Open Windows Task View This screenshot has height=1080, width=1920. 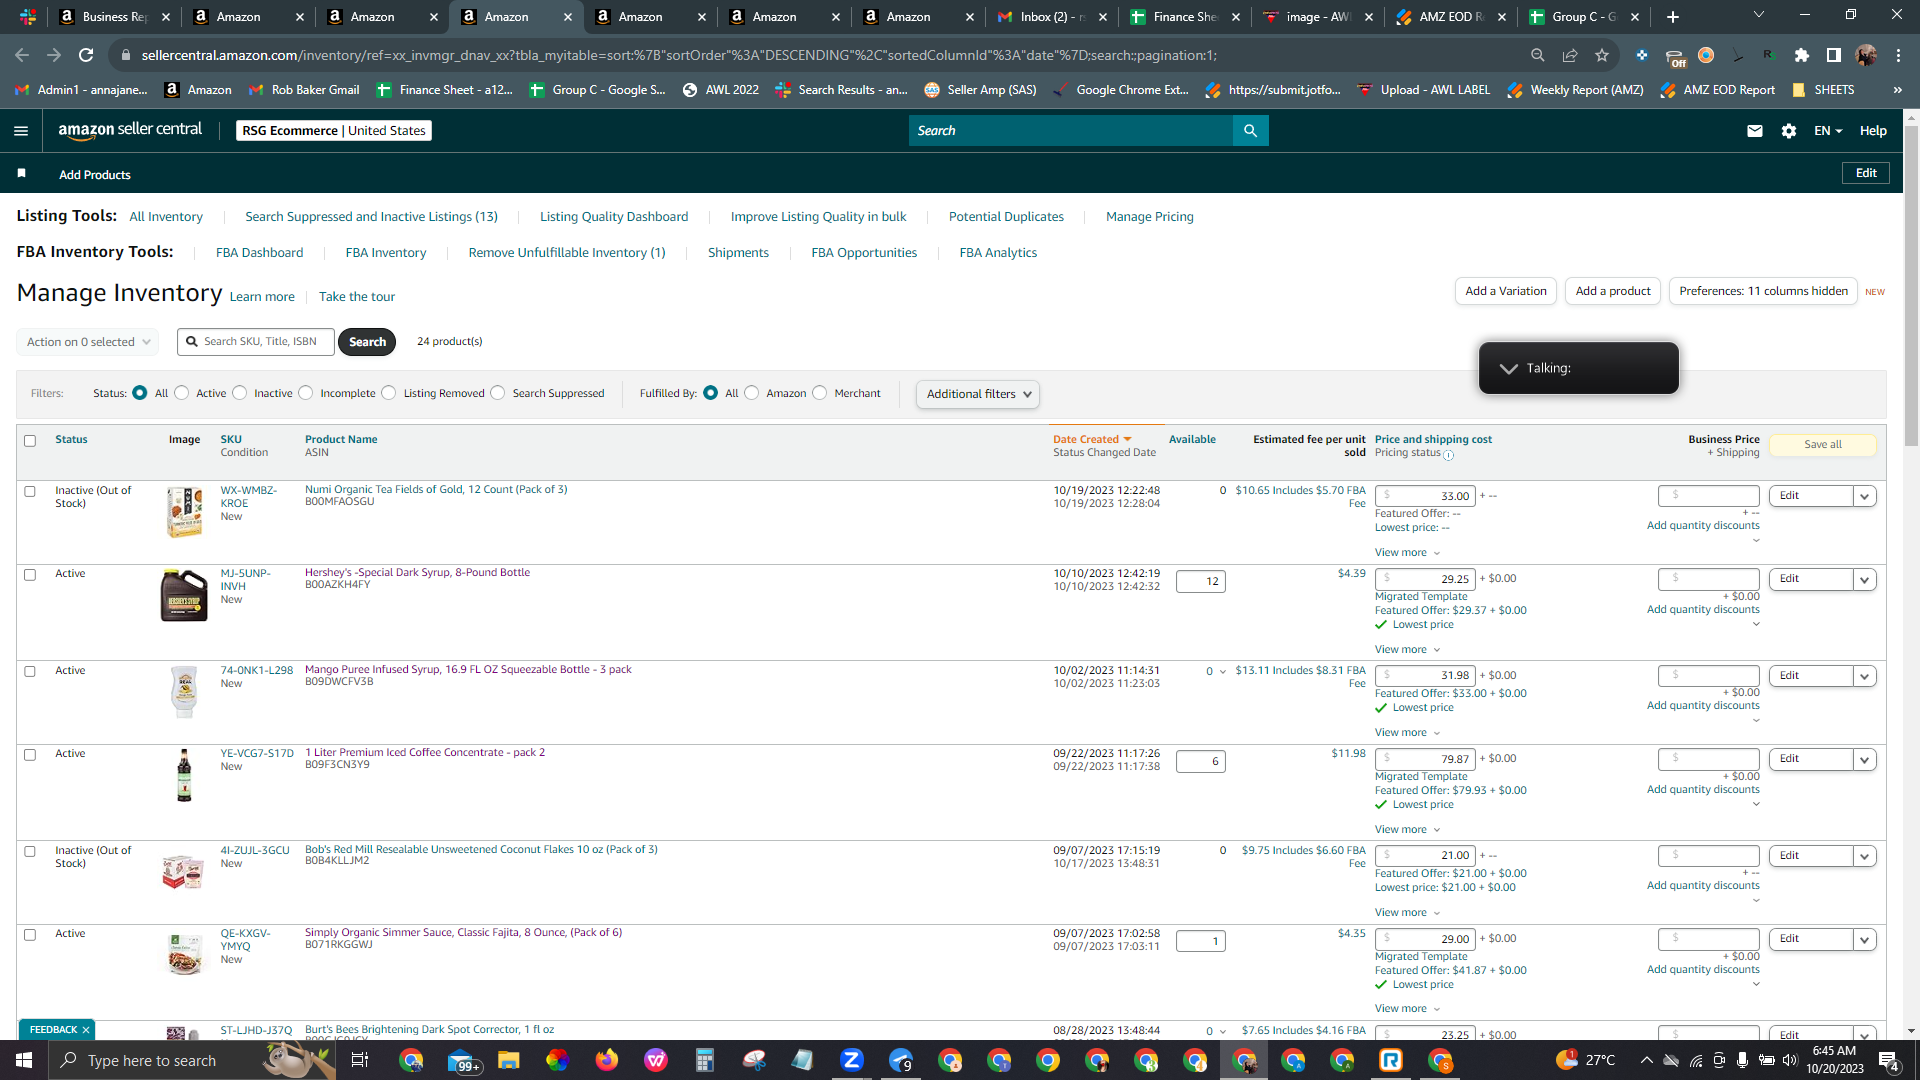(360, 1060)
